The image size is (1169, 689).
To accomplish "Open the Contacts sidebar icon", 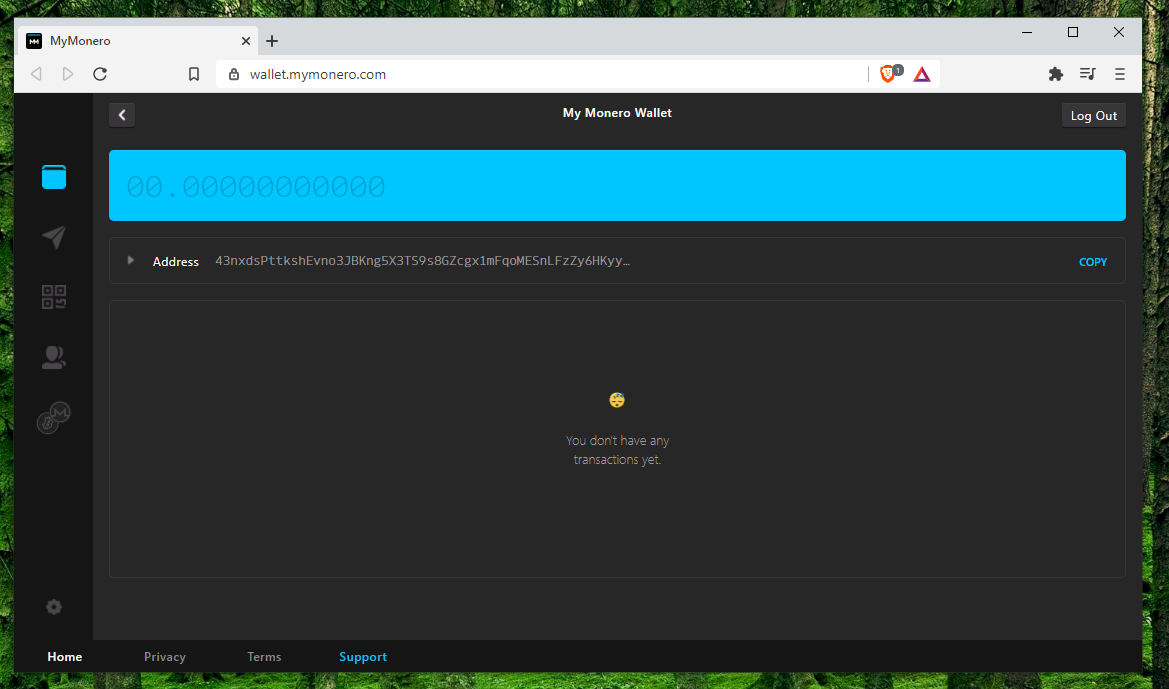I will [54, 357].
